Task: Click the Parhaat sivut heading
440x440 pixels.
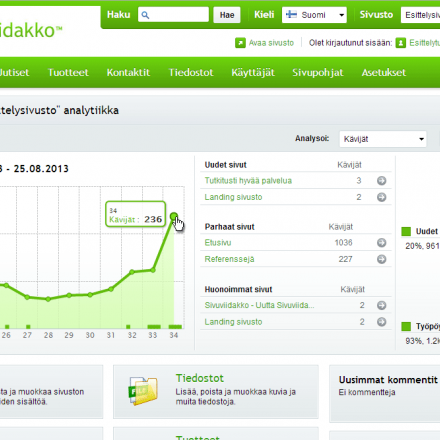Action: [x=229, y=227]
